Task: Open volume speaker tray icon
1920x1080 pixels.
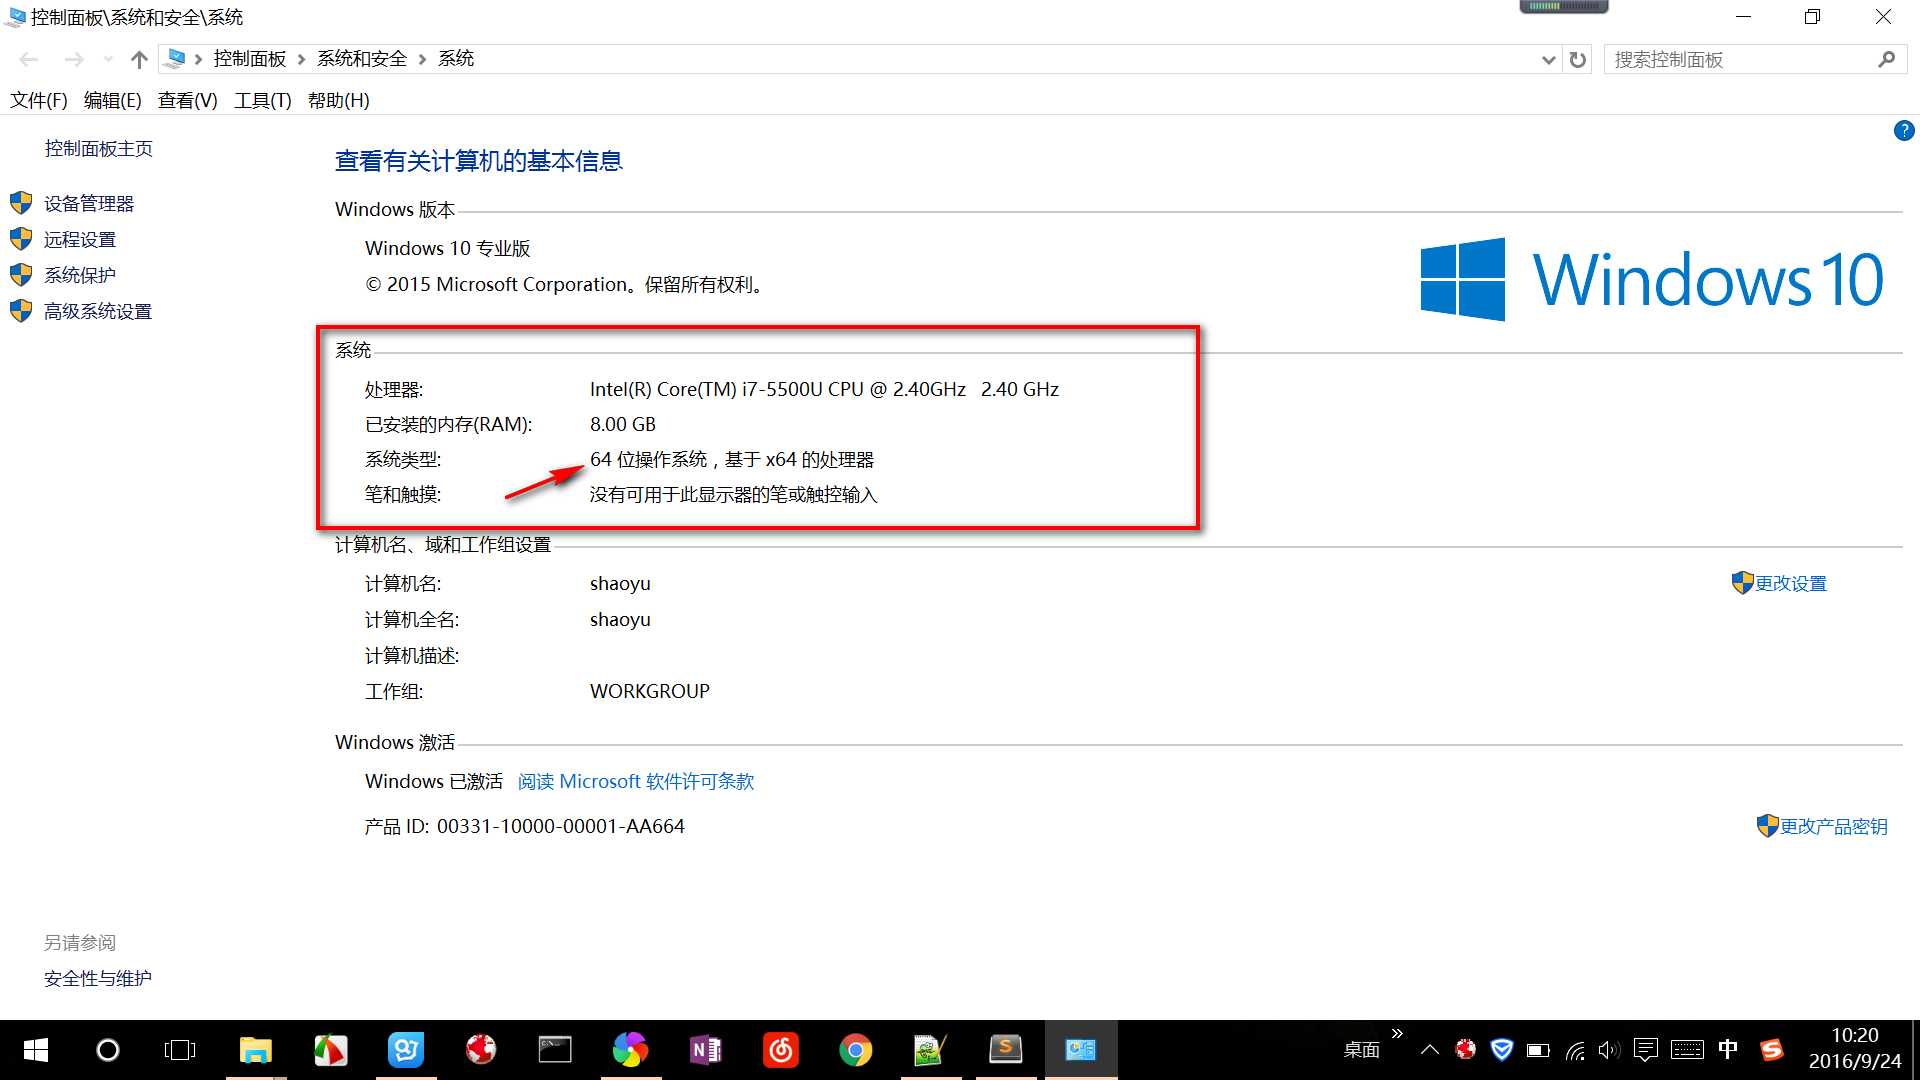Action: (x=1609, y=1050)
